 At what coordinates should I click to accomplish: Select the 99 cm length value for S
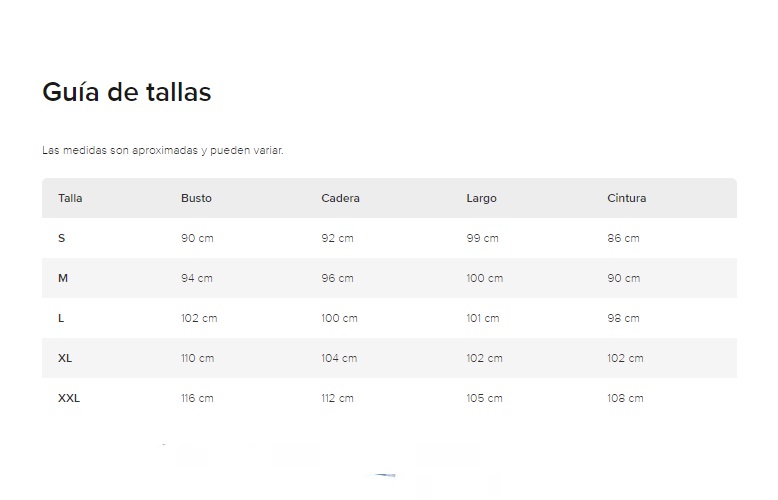482,239
